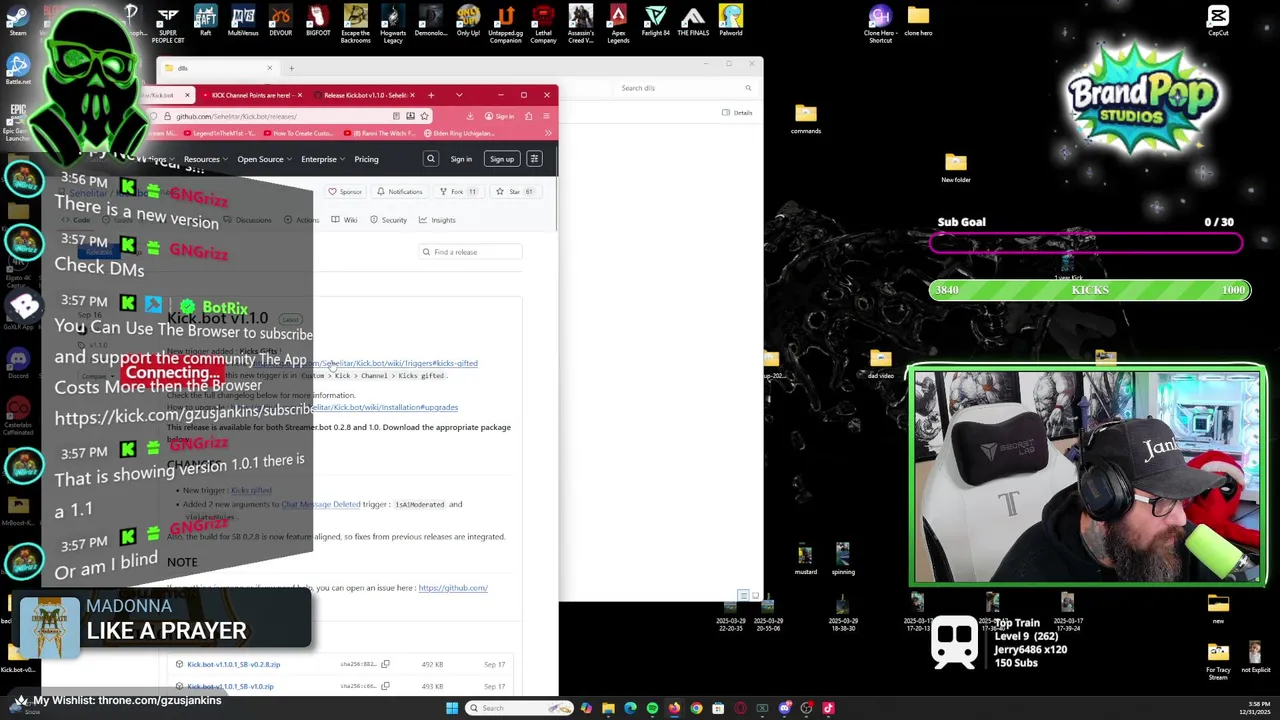Open the CapCut desktop shortcut
The width and height of the screenshot is (1280, 720).
(x=1218, y=20)
